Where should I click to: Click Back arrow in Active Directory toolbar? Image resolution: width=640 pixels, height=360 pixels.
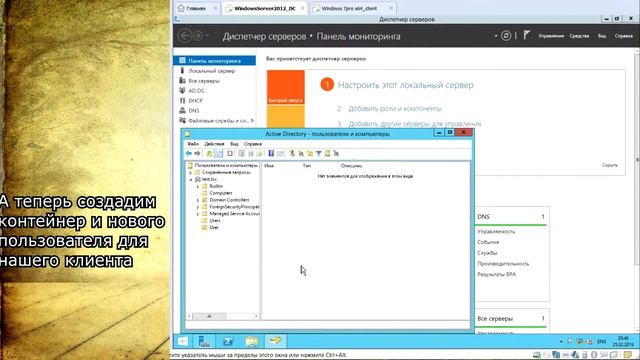pyautogui.click(x=189, y=153)
